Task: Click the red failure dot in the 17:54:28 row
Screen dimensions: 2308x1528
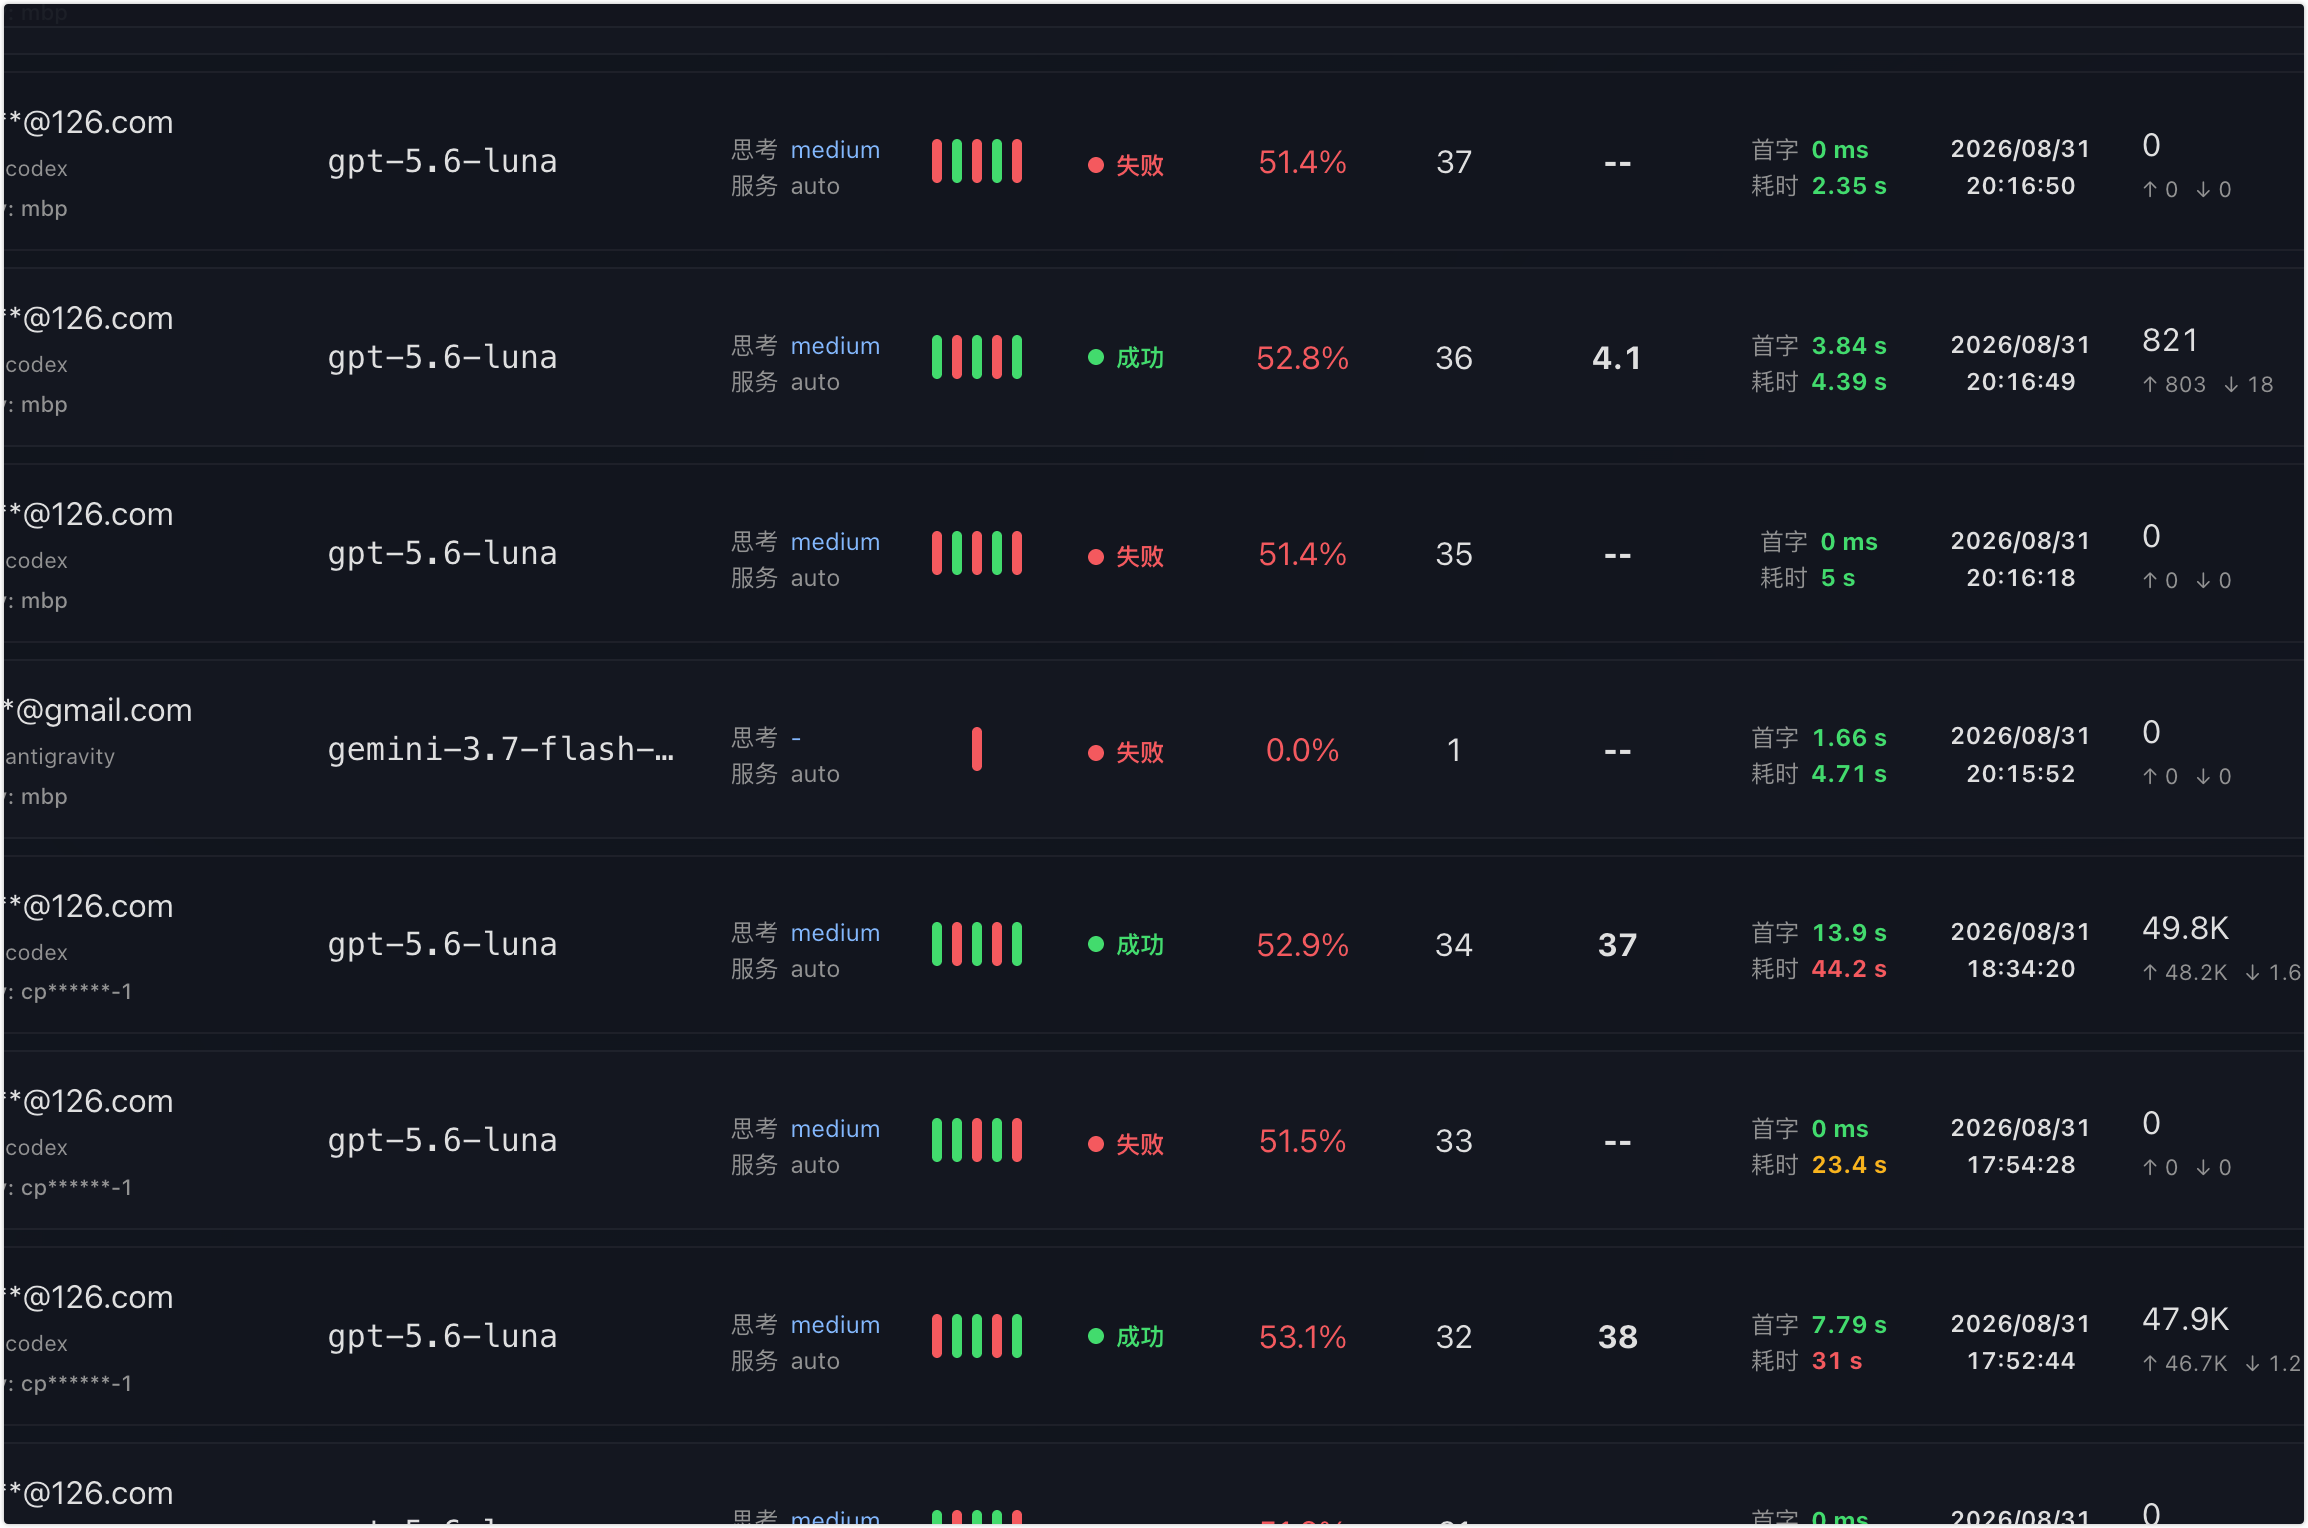Action: pyautogui.click(x=1096, y=1144)
